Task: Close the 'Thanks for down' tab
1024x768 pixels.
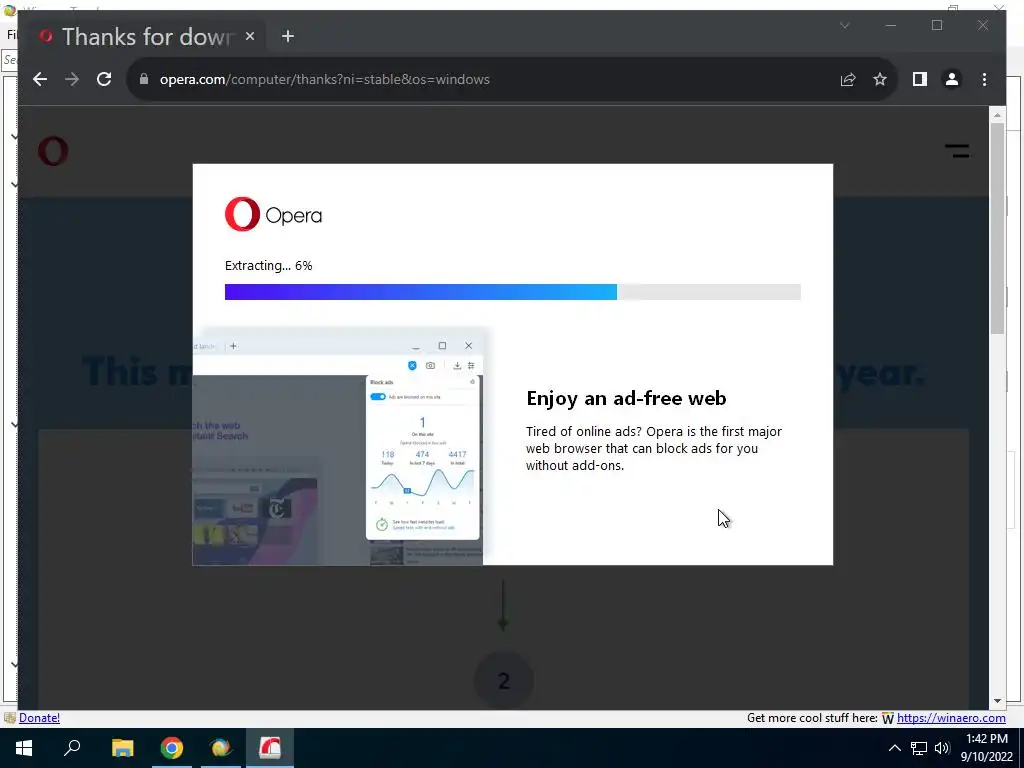Action: coord(249,37)
